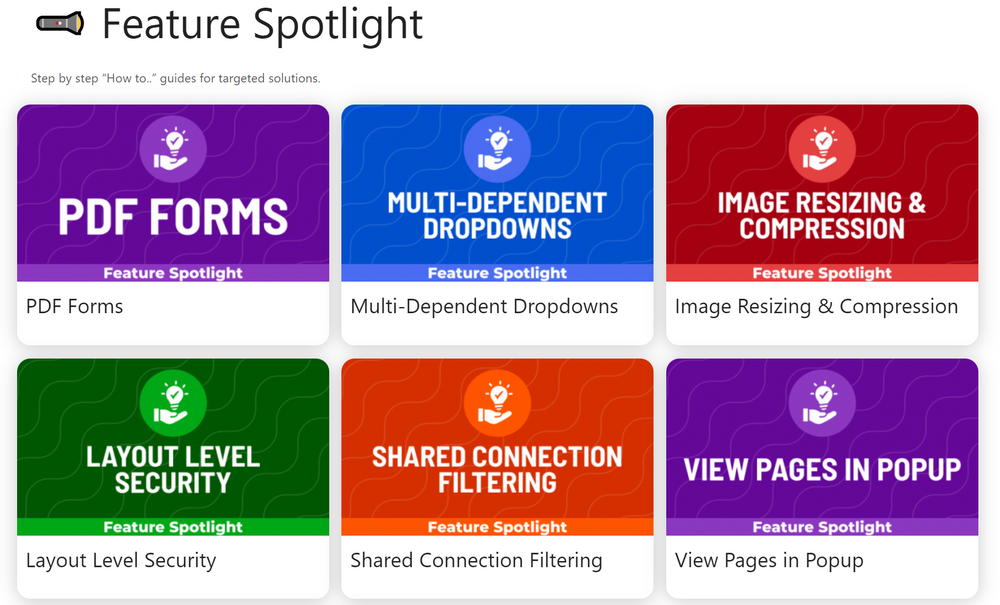
Task: Click the orange lightbulb icon on Shared Connection Filtering
Action: coord(497,403)
